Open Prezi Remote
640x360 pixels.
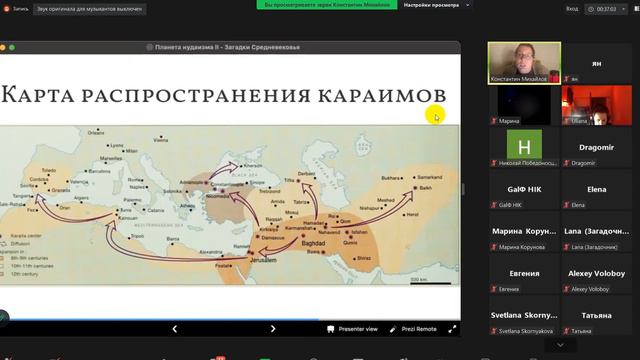[413, 329]
